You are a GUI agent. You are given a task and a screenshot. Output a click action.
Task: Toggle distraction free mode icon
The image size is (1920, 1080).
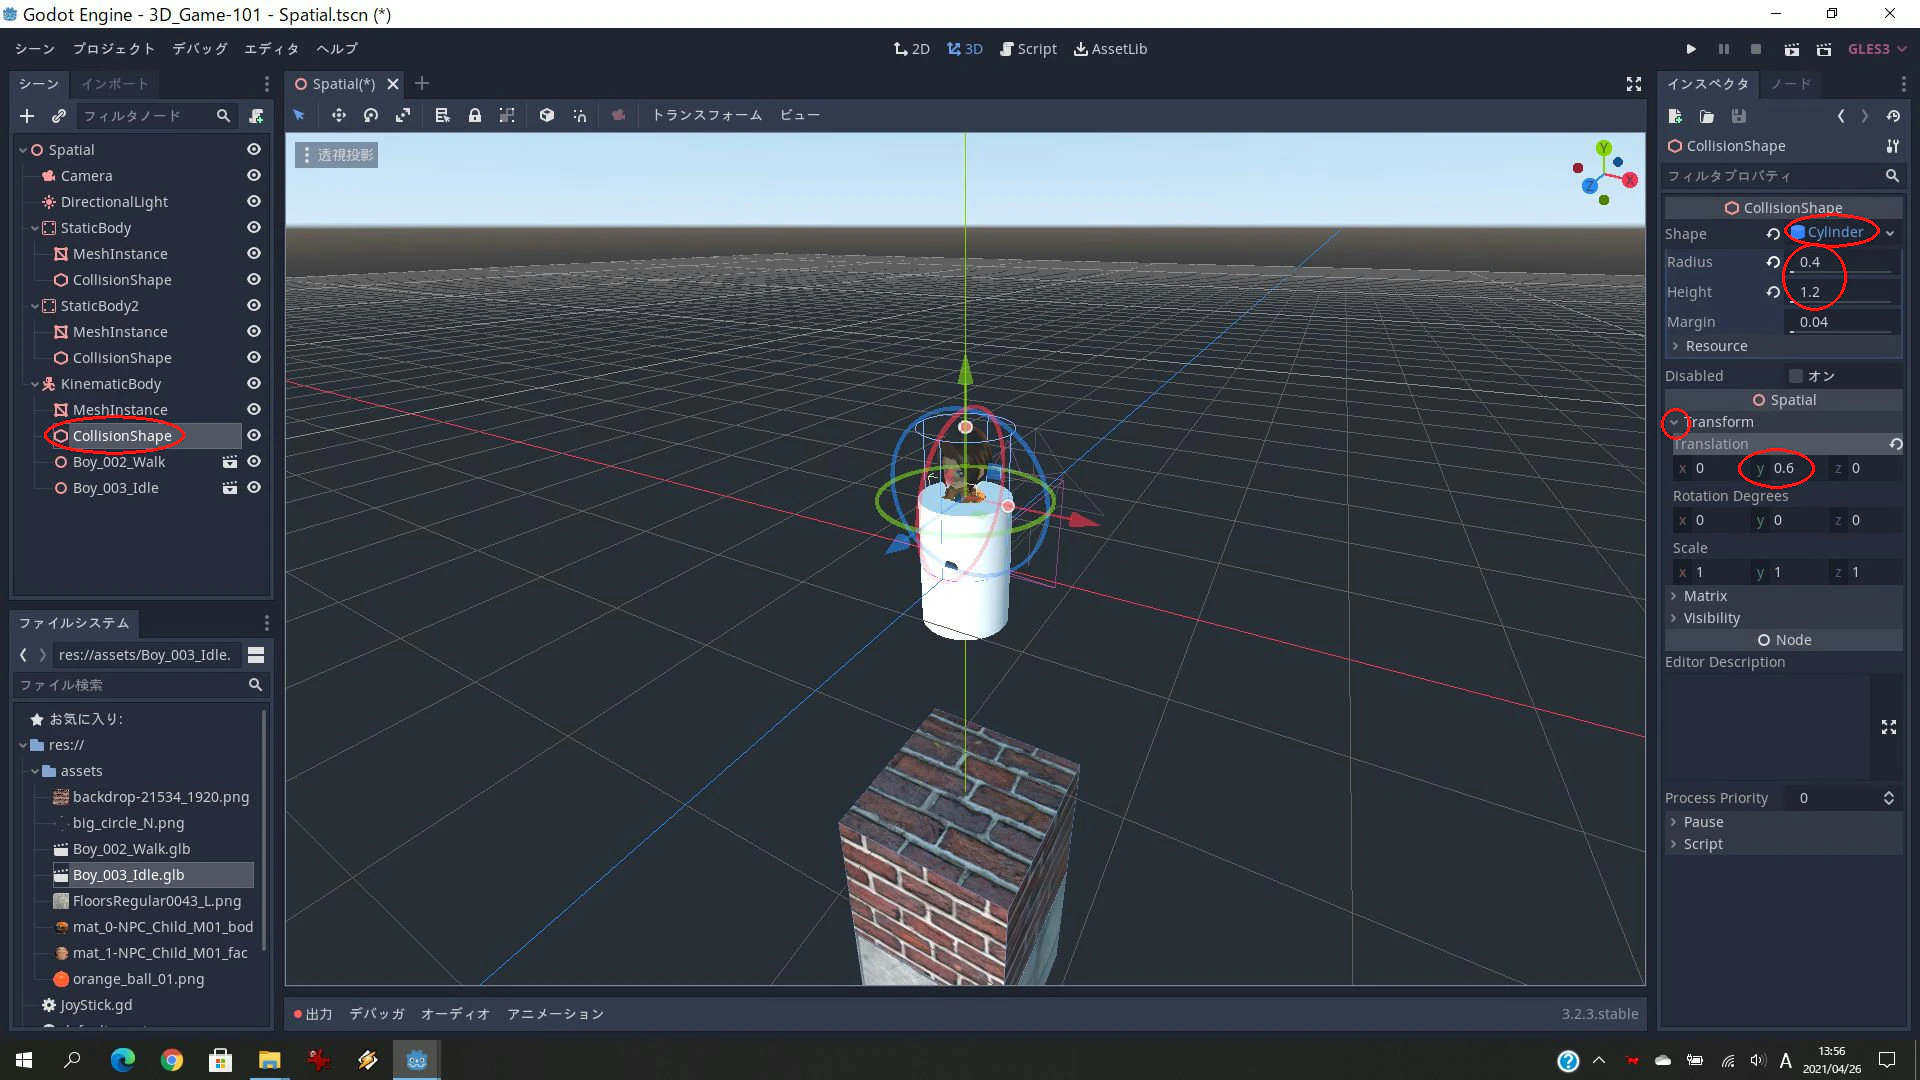point(1633,84)
